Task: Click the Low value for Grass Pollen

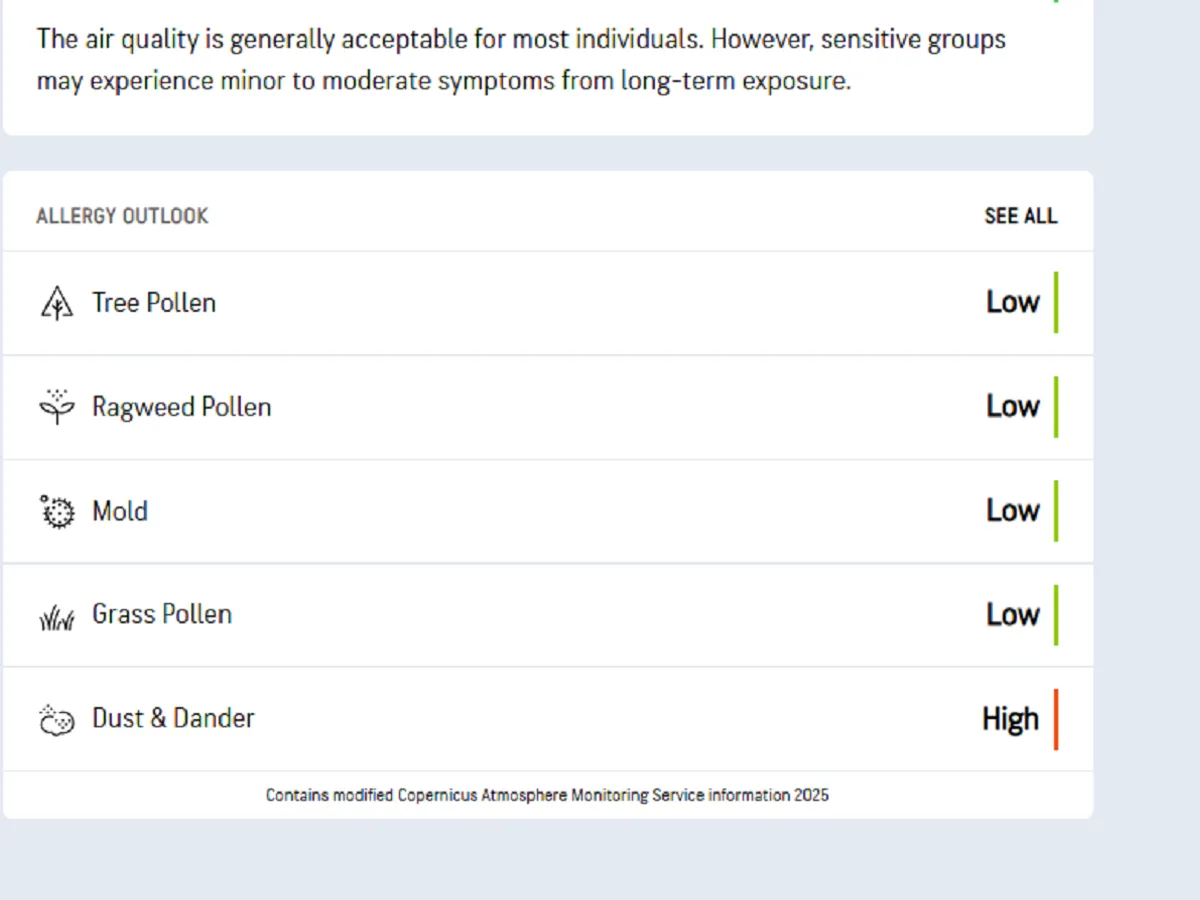Action: pyautogui.click(x=1013, y=614)
